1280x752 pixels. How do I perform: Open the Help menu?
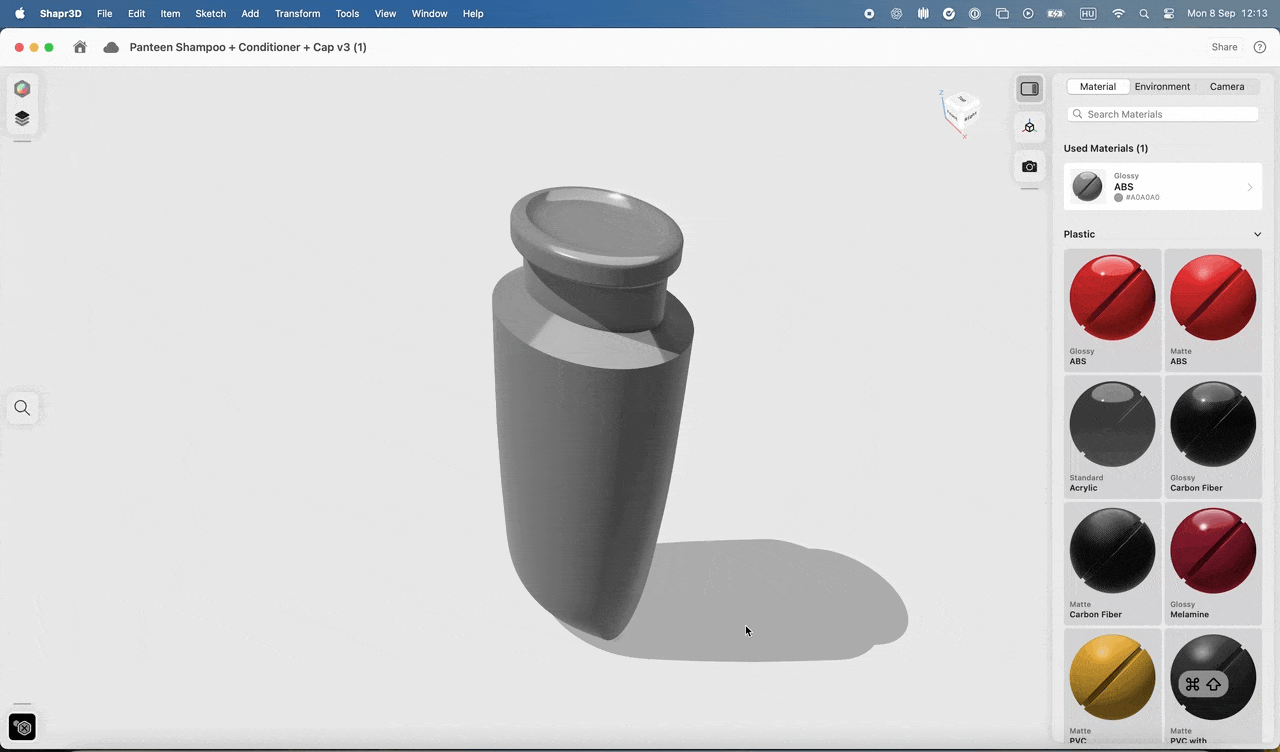tap(473, 13)
